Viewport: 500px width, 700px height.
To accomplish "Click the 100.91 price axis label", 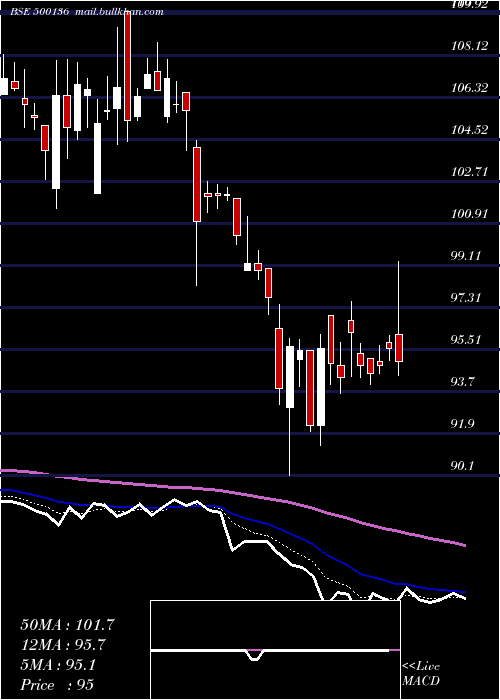I will click(469, 214).
